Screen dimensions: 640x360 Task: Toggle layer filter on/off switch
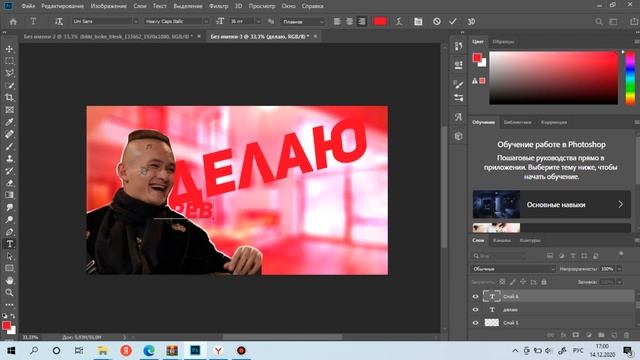tap(621, 254)
